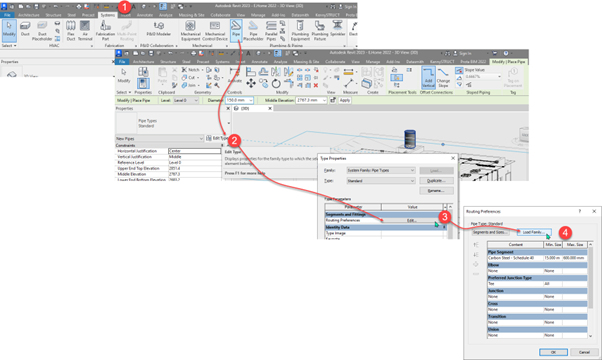Open the Fabrication Part tool
Viewport: 602px width, 360px height.
tap(105, 31)
